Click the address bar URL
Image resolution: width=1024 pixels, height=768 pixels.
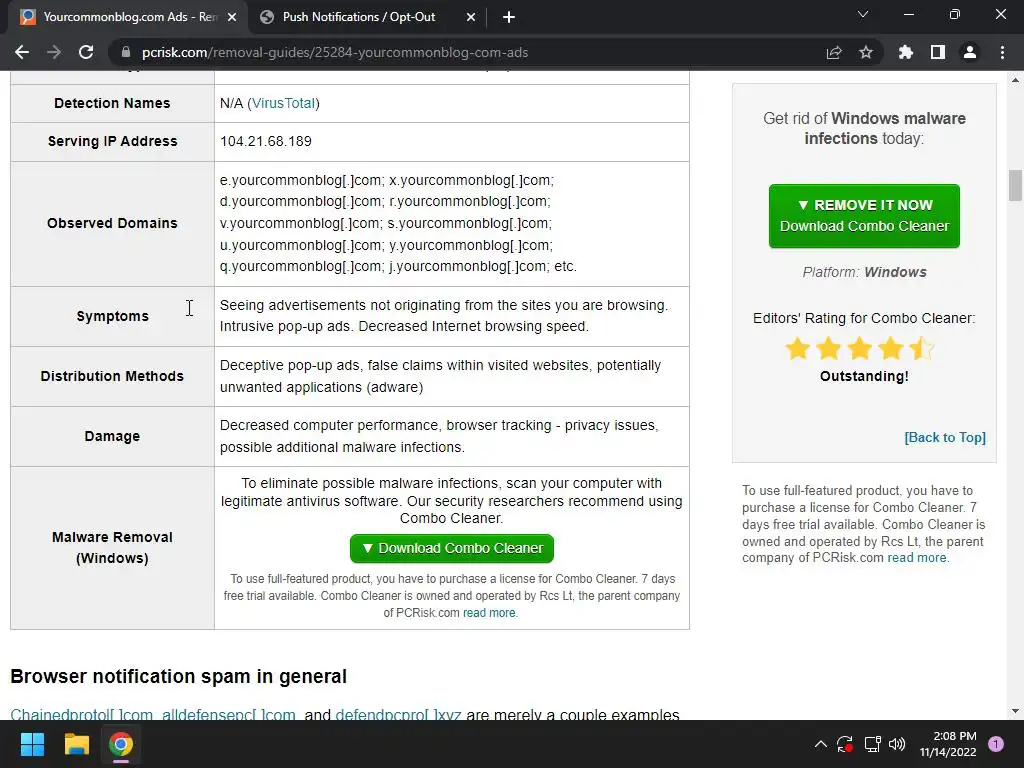(x=334, y=52)
